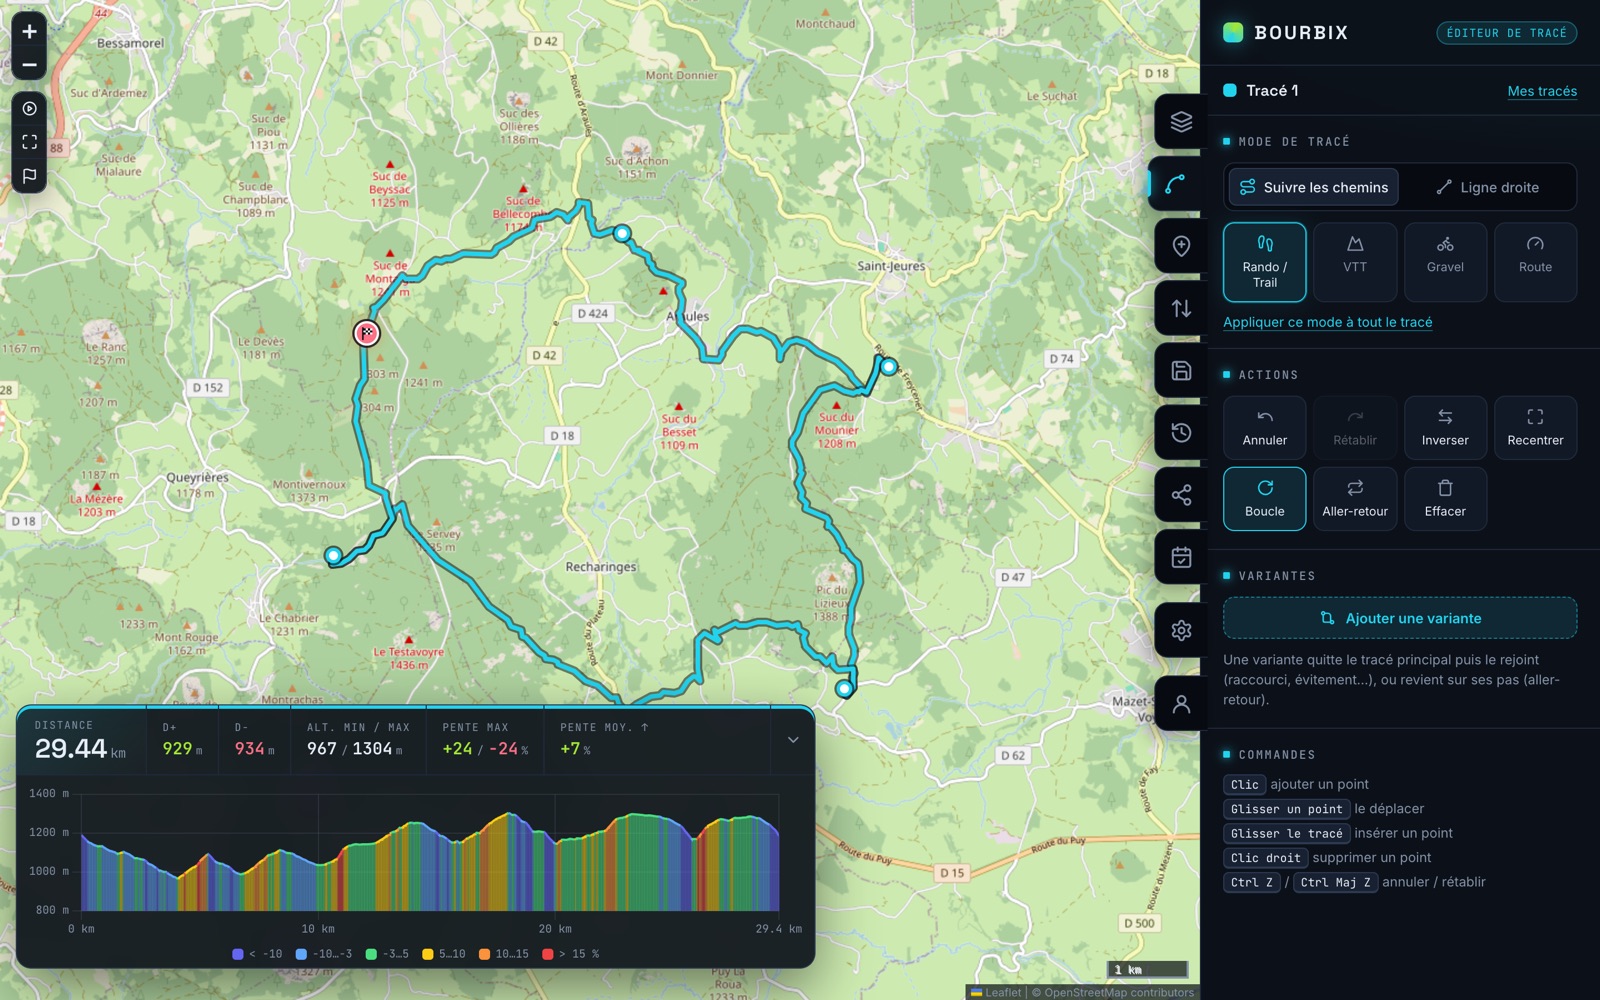The width and height of the screenshot is (1600, 1000).
Task: Click the save floppy disk icon
Action: tap(1181, 370)
